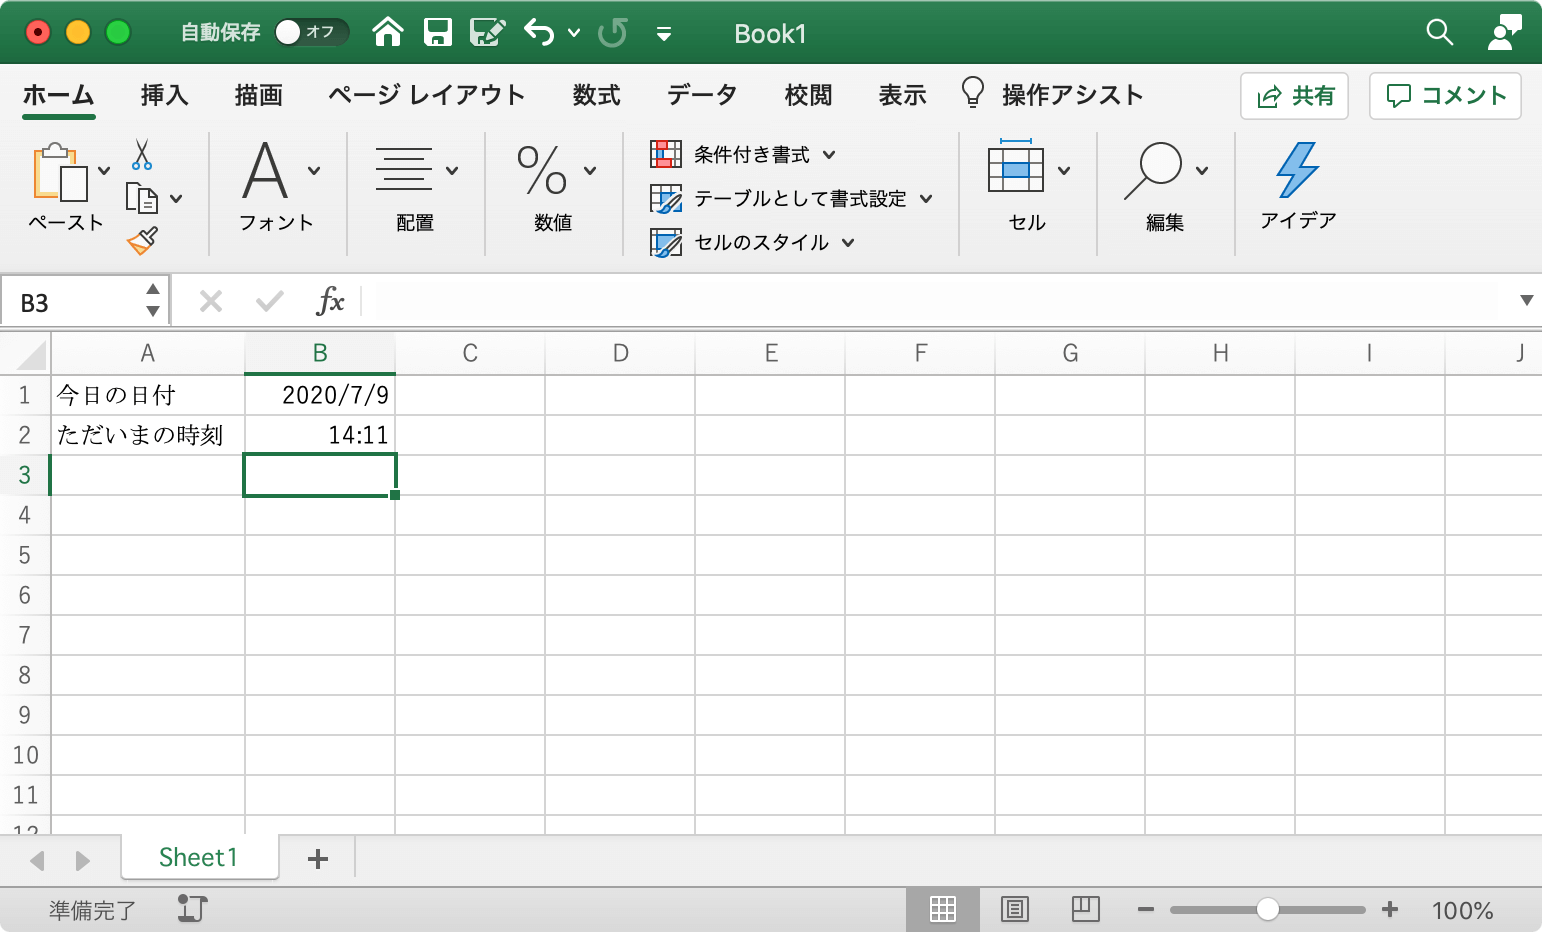Open the number format (数値) percent icon

[542, 170]
